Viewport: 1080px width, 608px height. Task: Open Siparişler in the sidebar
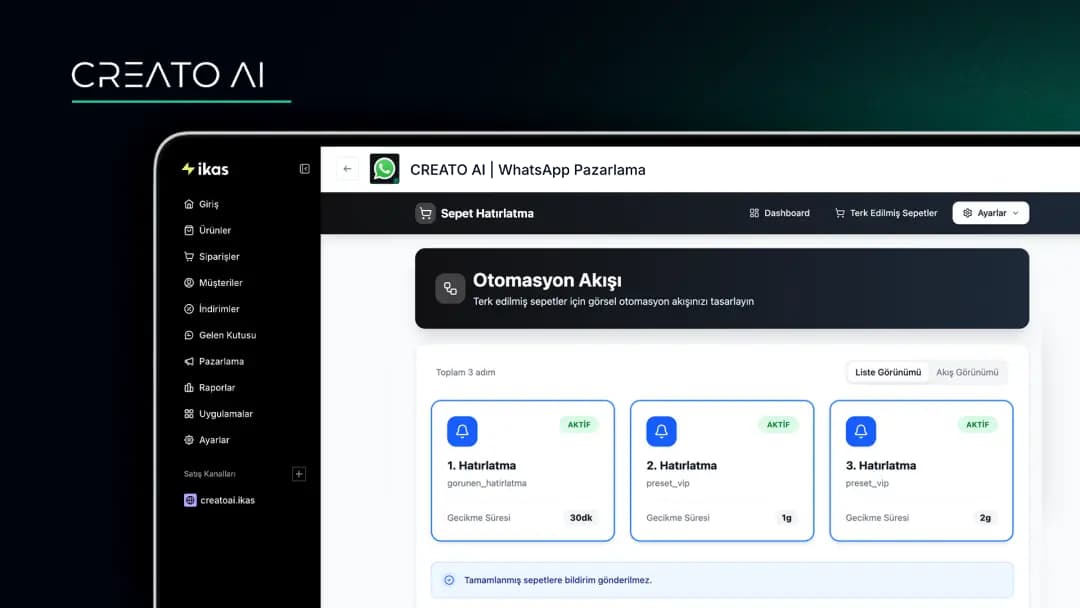point(218,257)
